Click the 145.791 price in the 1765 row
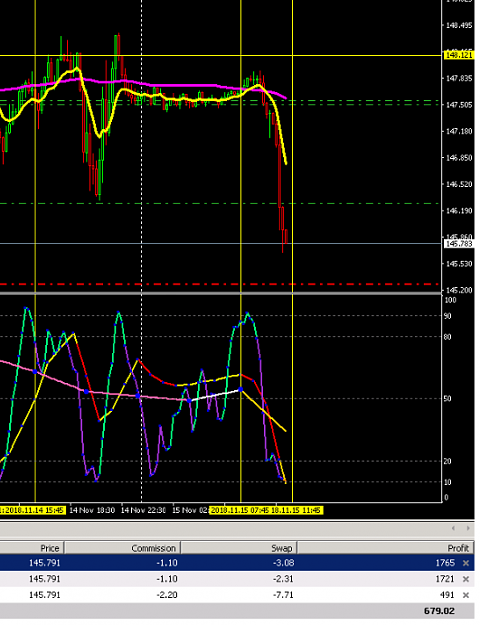Viewport: 480px width, 625px height. (x=45, y=563)
